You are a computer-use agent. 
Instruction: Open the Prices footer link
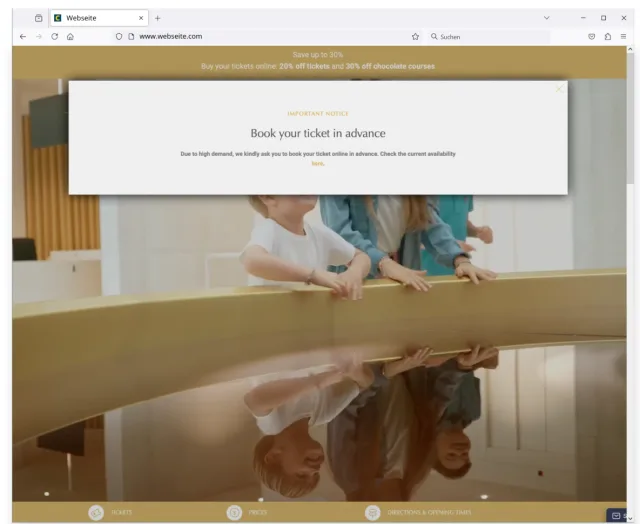pyautogui.click(x=258, y=513)
